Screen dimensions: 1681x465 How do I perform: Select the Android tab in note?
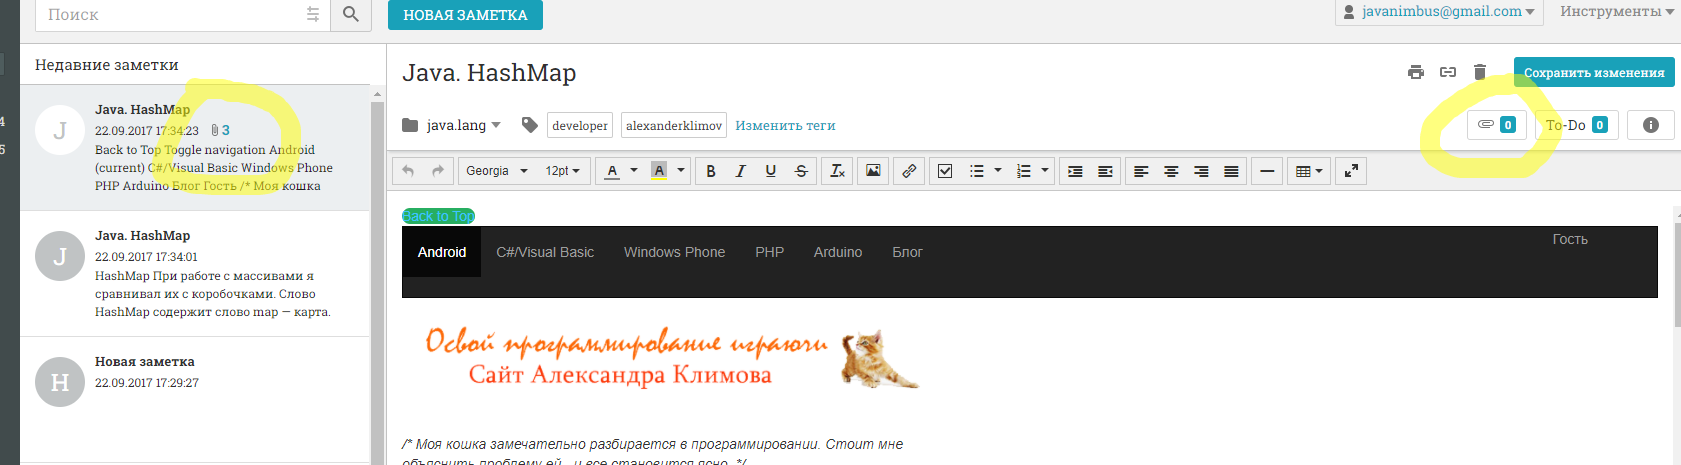pyautogui.click(x=442, y=252)
